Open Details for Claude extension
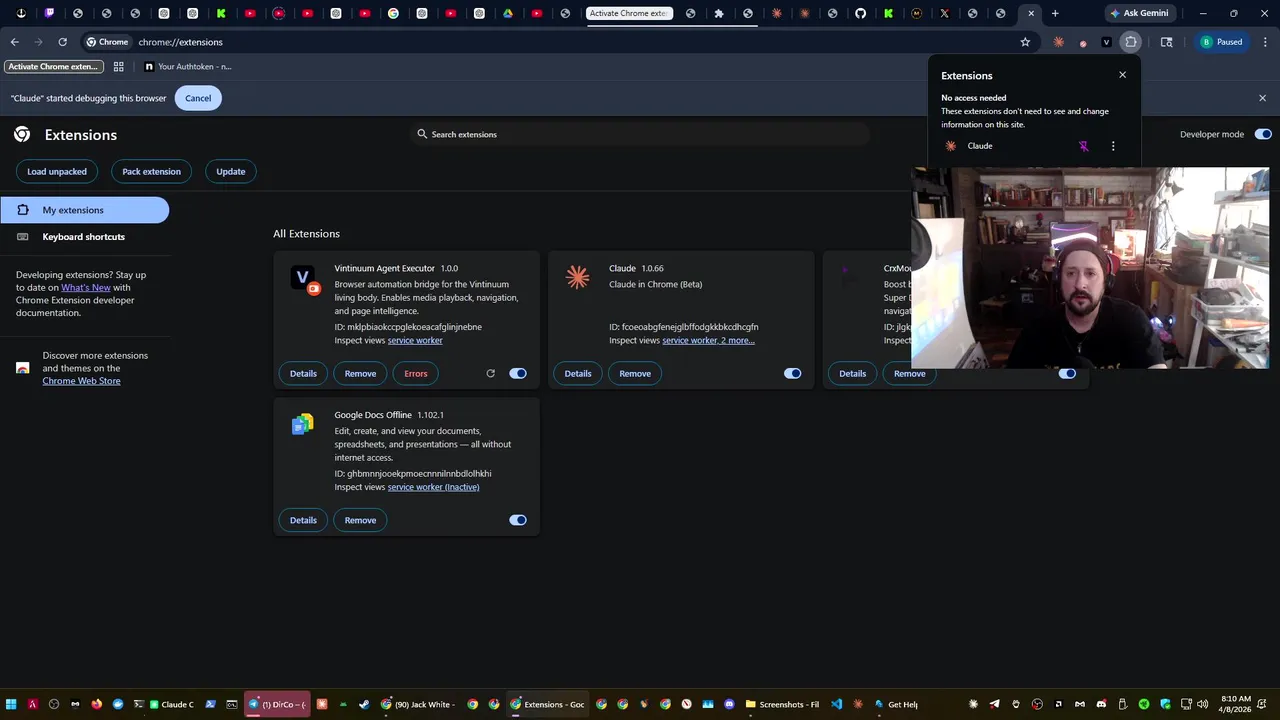The image size is (1280, 720). [x=578, y=373]
